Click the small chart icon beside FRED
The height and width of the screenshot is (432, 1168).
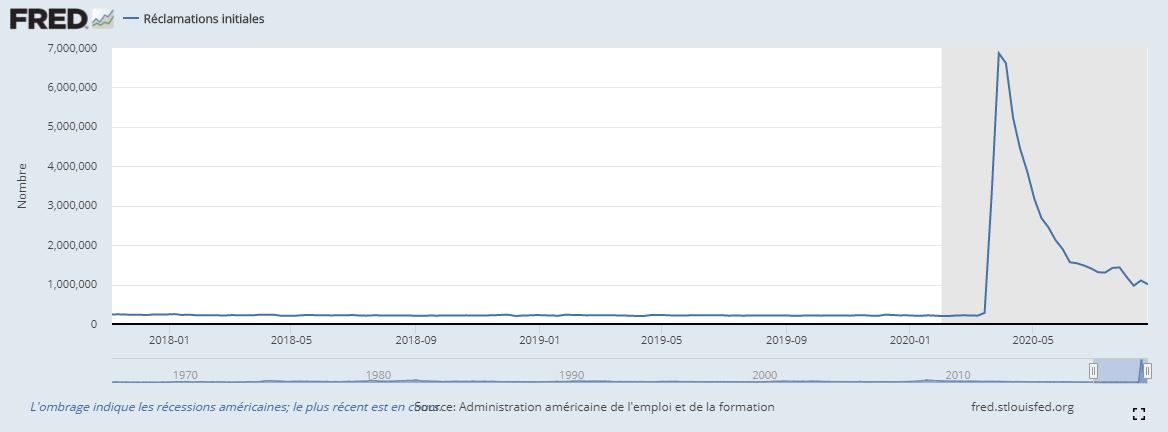coord(103,18)
